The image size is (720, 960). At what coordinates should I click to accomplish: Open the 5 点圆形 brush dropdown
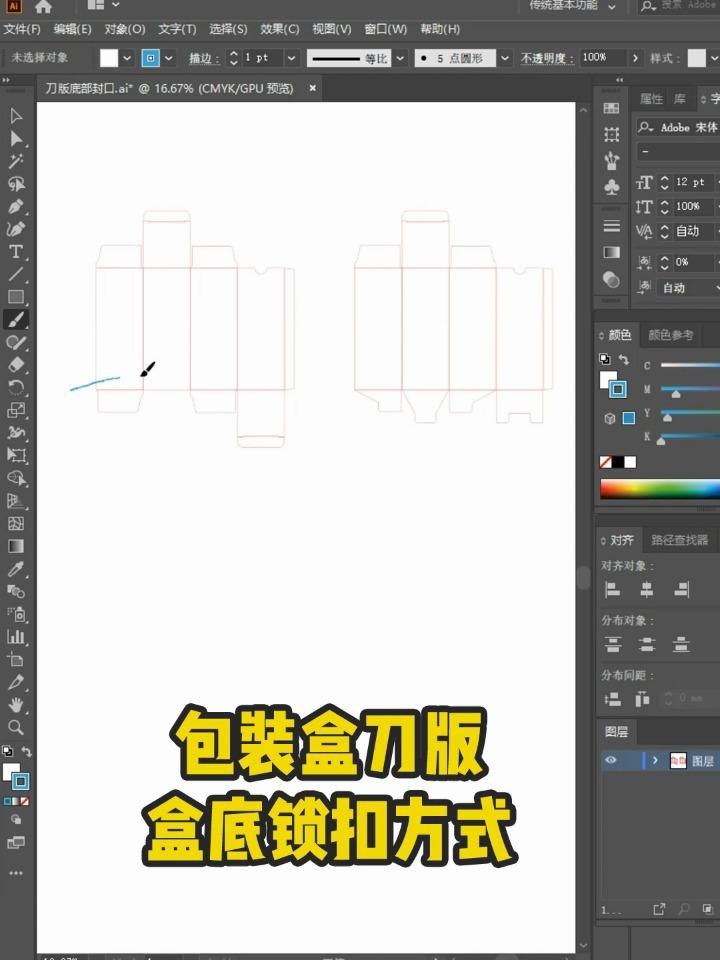pyautogui.click(x=504, y=58)
